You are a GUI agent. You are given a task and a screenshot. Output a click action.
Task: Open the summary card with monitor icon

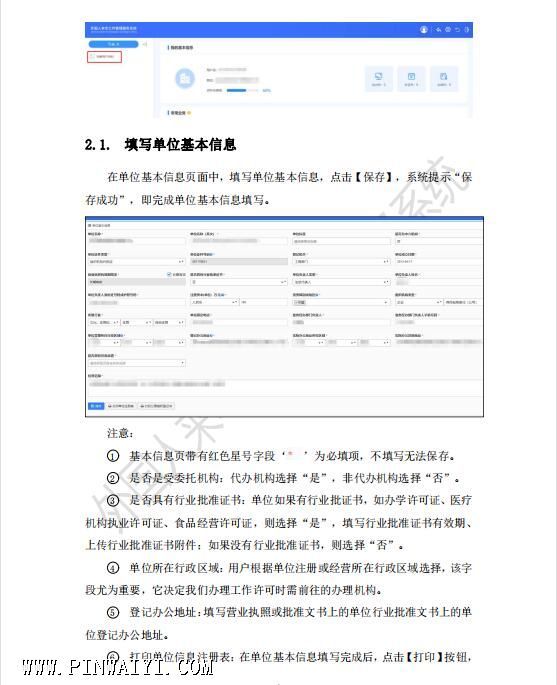click(x=379, y=79)
